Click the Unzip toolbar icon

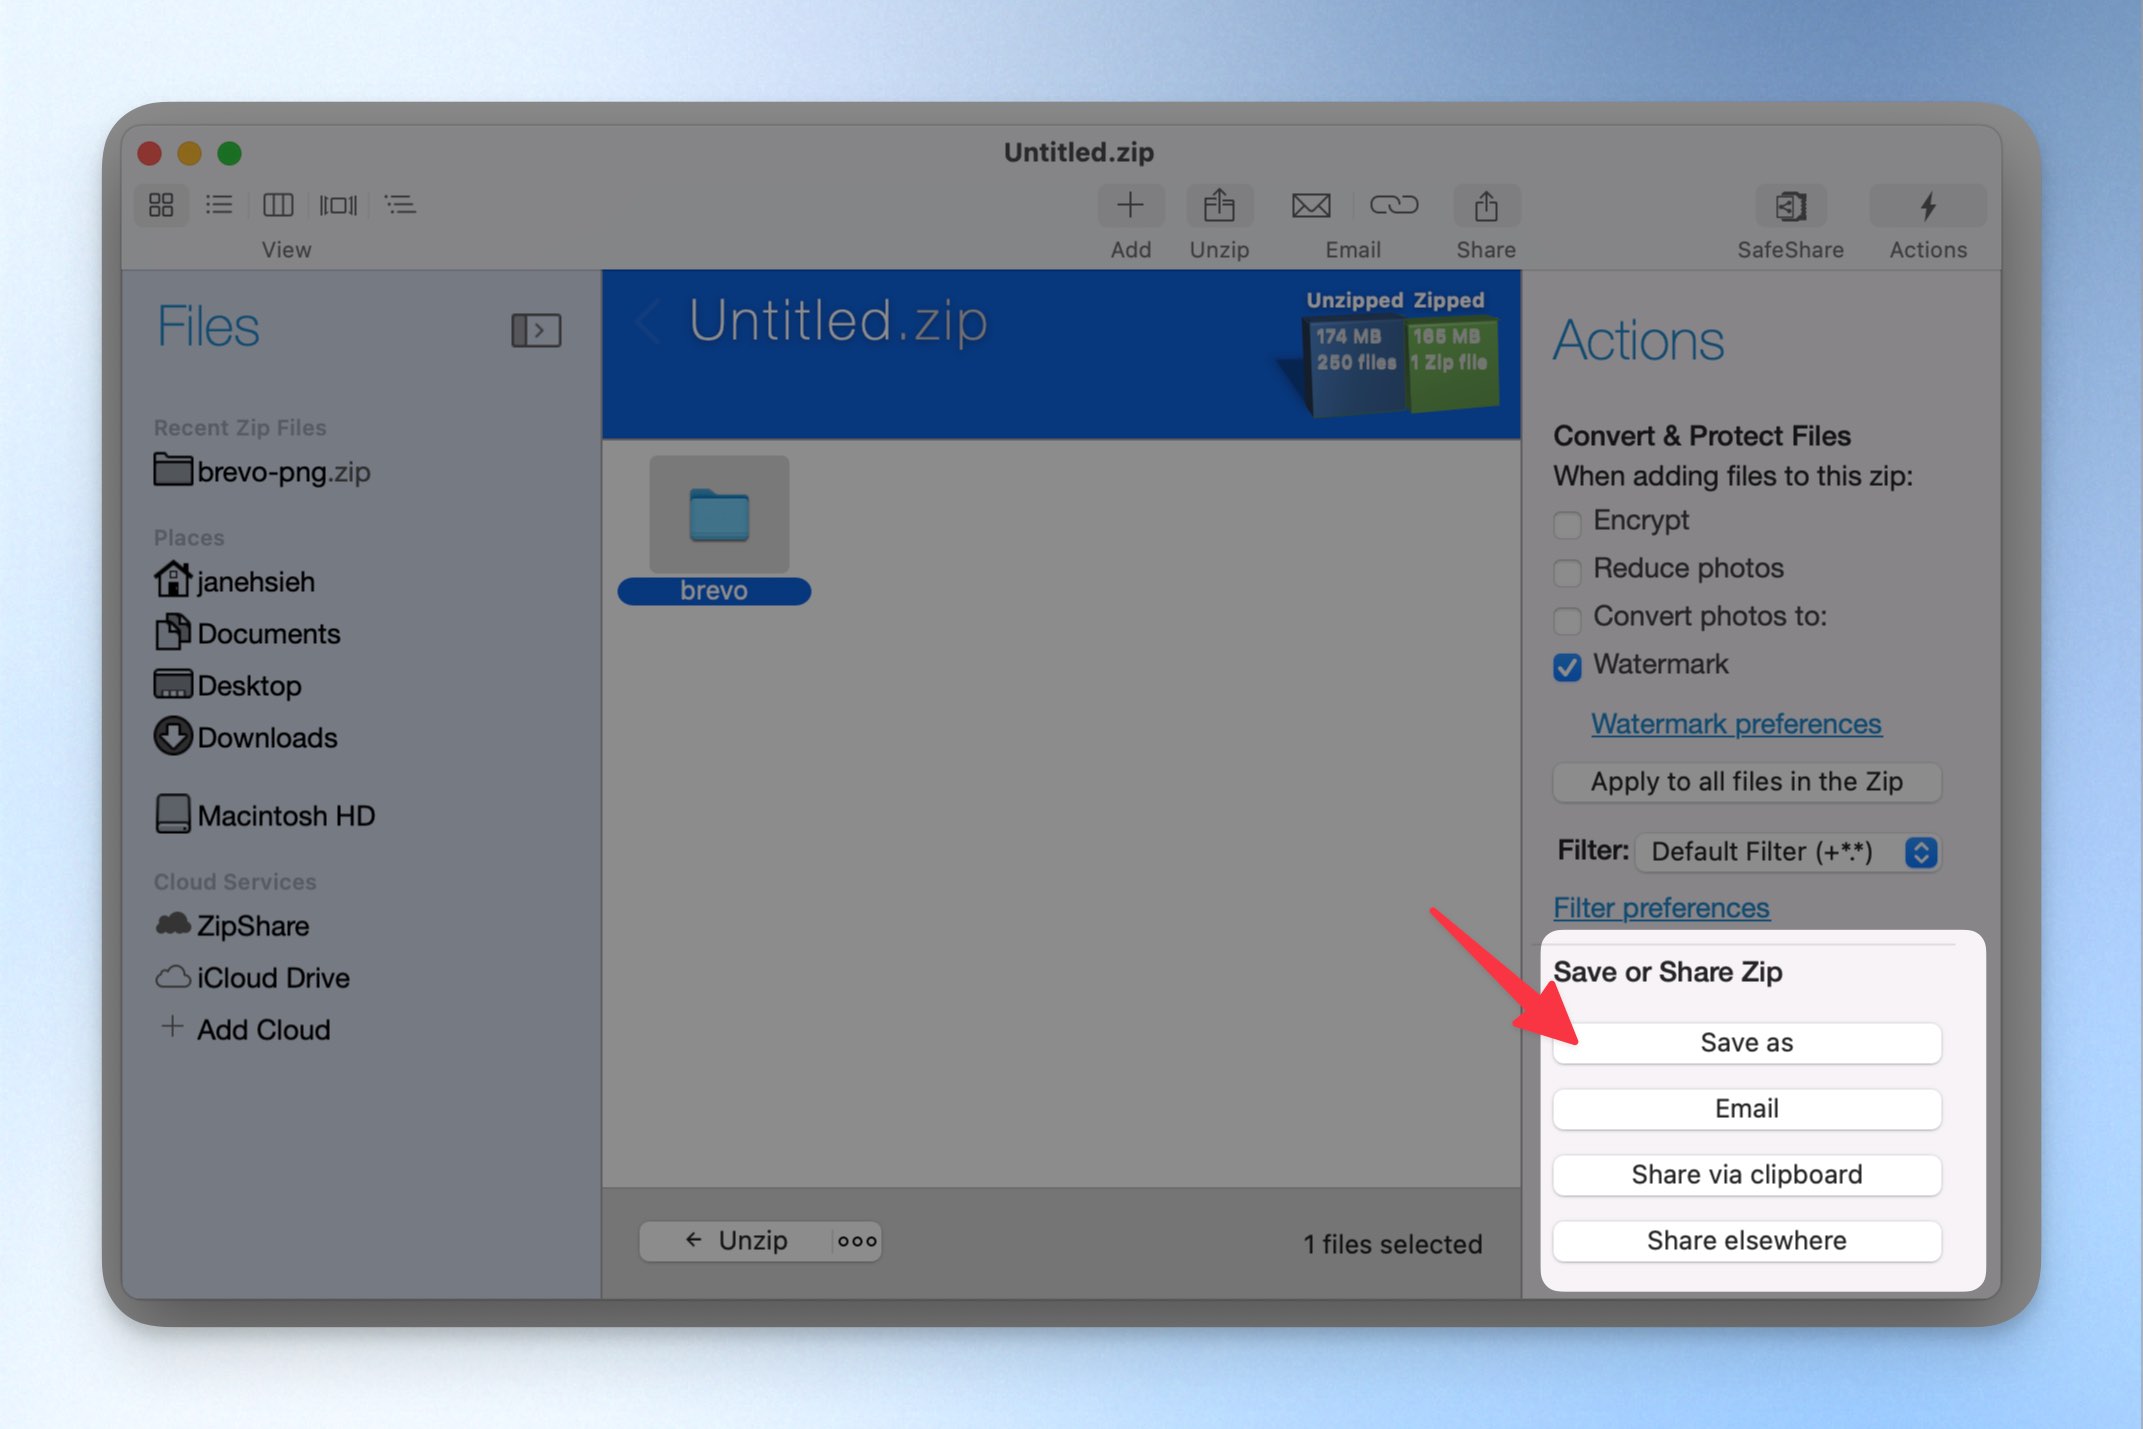tap(1219, 206)
